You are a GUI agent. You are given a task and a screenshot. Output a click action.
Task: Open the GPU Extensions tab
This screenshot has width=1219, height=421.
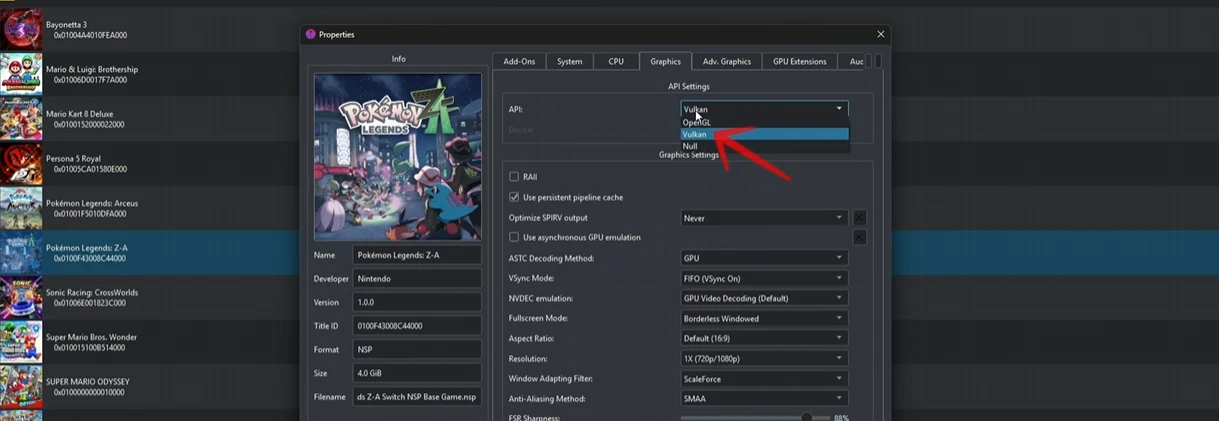click(x=799, y=61)
